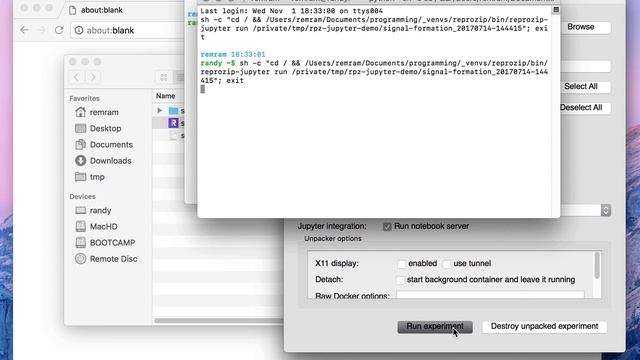Click the Favorites heading in Finder

pos(84,98)
